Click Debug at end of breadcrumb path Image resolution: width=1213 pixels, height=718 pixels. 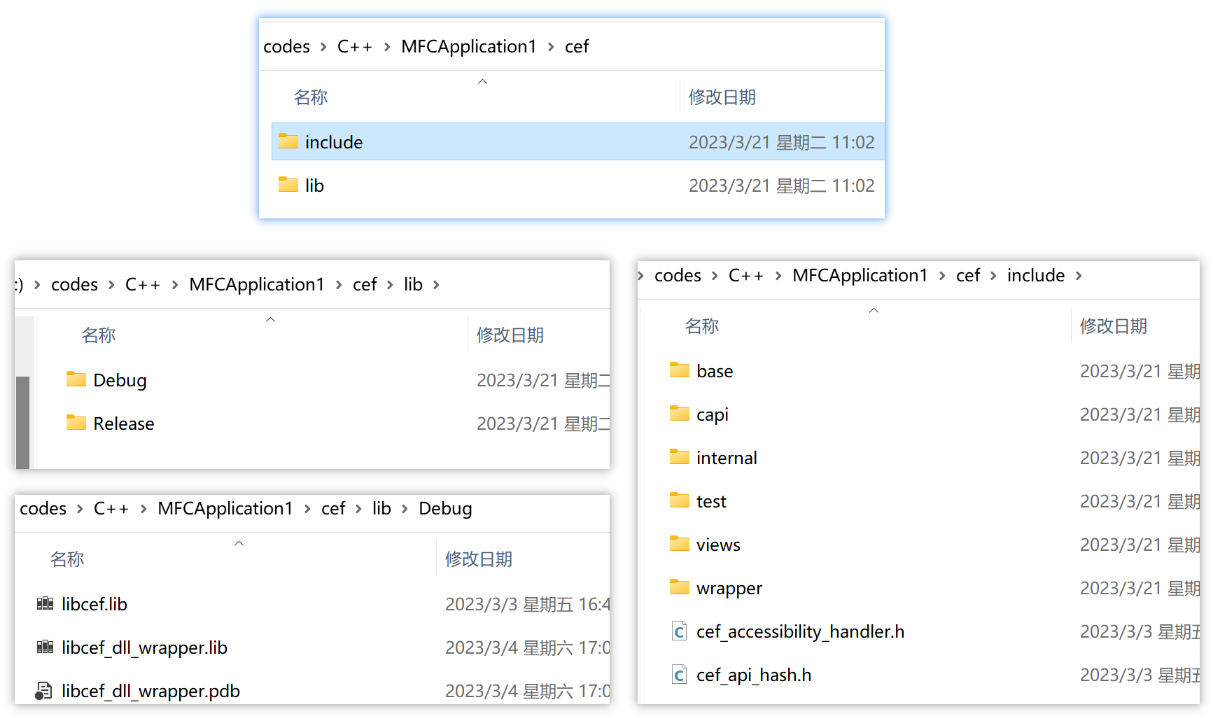445,509
